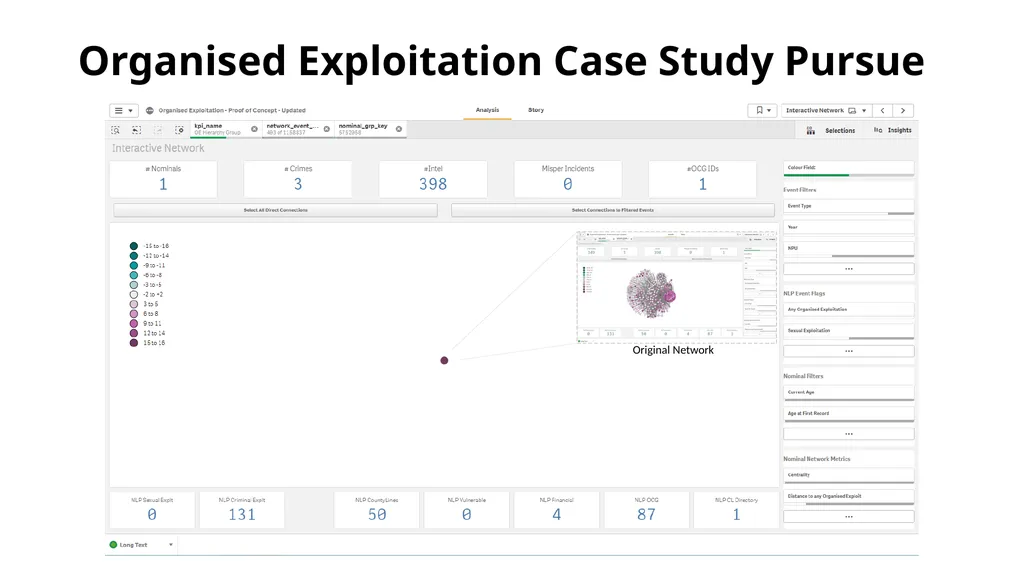Click the single purple network node

point(444,361)
